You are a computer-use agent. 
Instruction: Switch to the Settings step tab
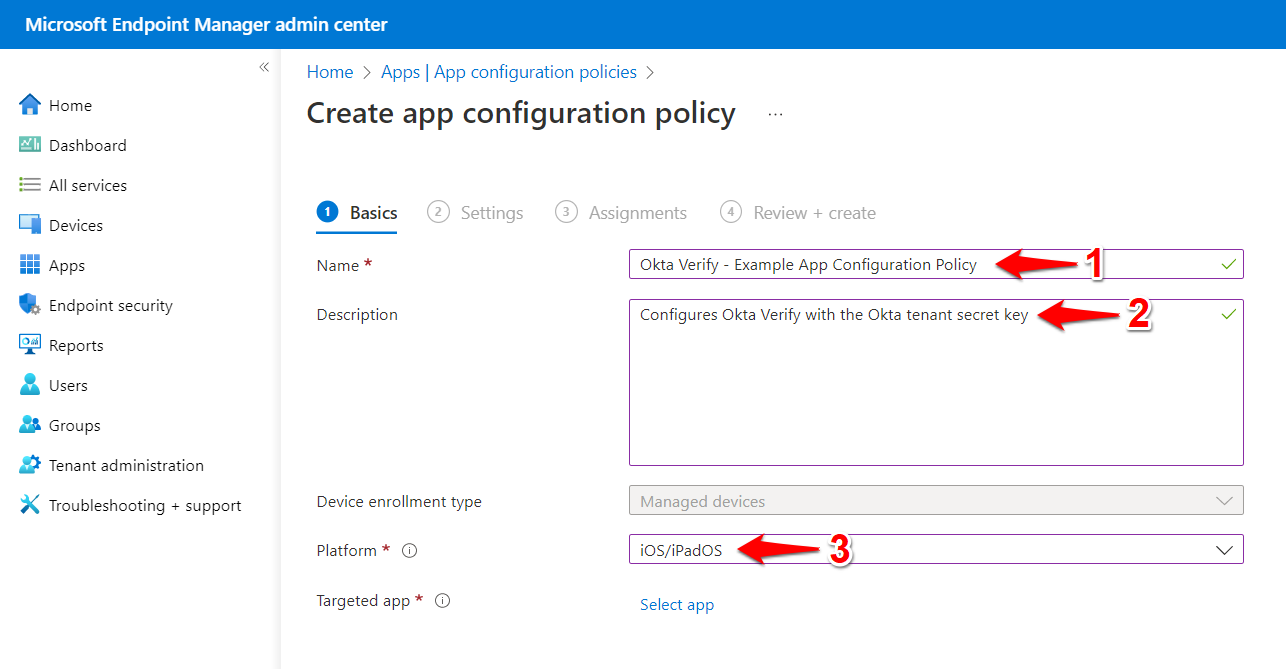[x=475, y=213]
